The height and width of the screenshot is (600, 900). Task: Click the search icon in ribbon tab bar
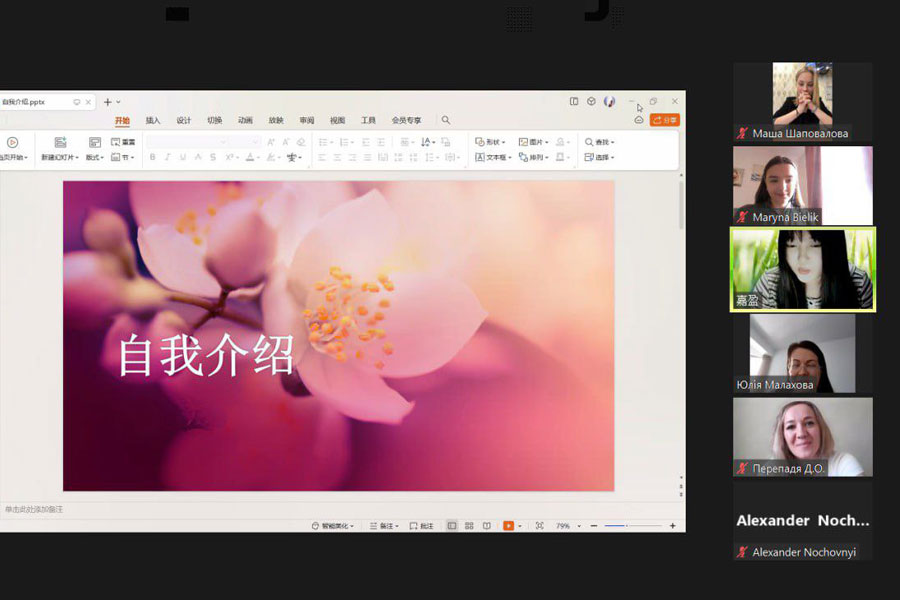446,120
